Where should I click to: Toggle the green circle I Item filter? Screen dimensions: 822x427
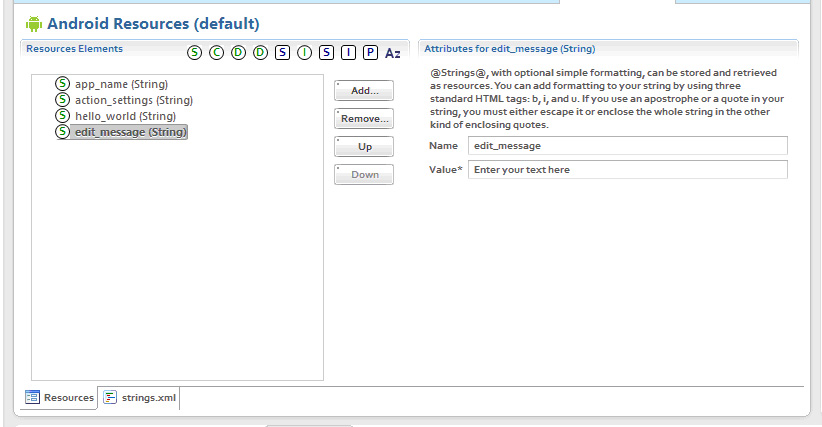(305, 52)
